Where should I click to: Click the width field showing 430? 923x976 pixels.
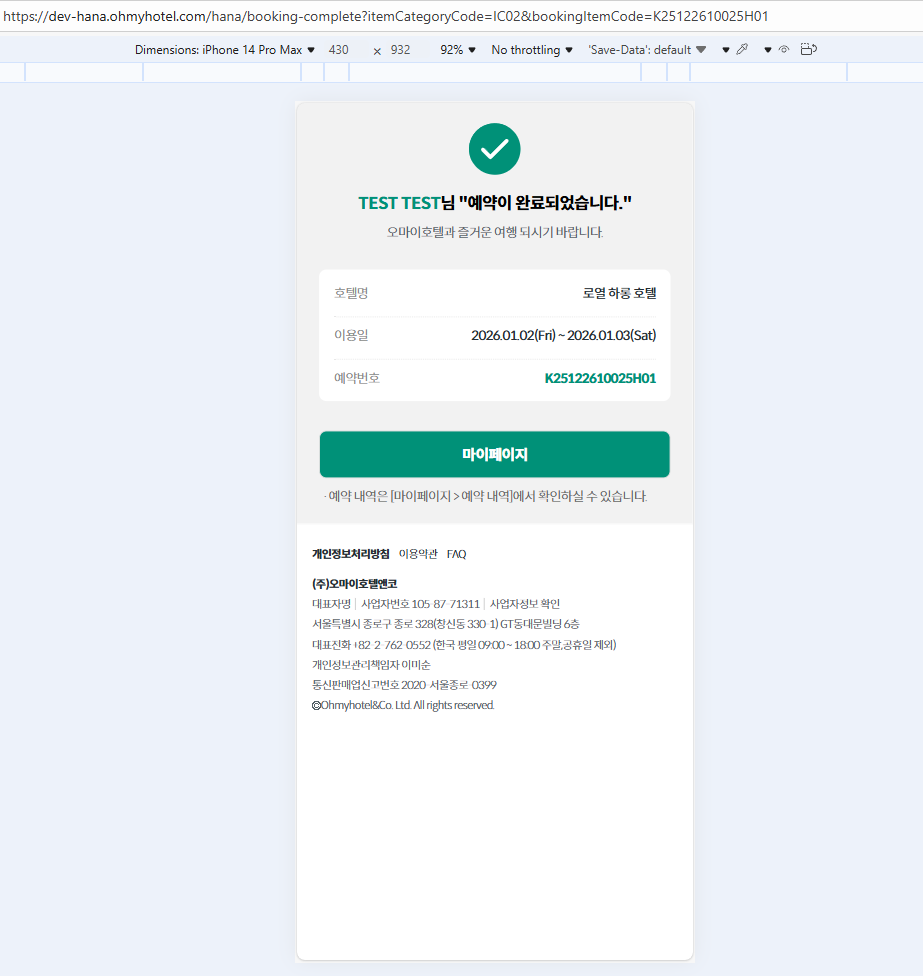click(x=339, y=50)
